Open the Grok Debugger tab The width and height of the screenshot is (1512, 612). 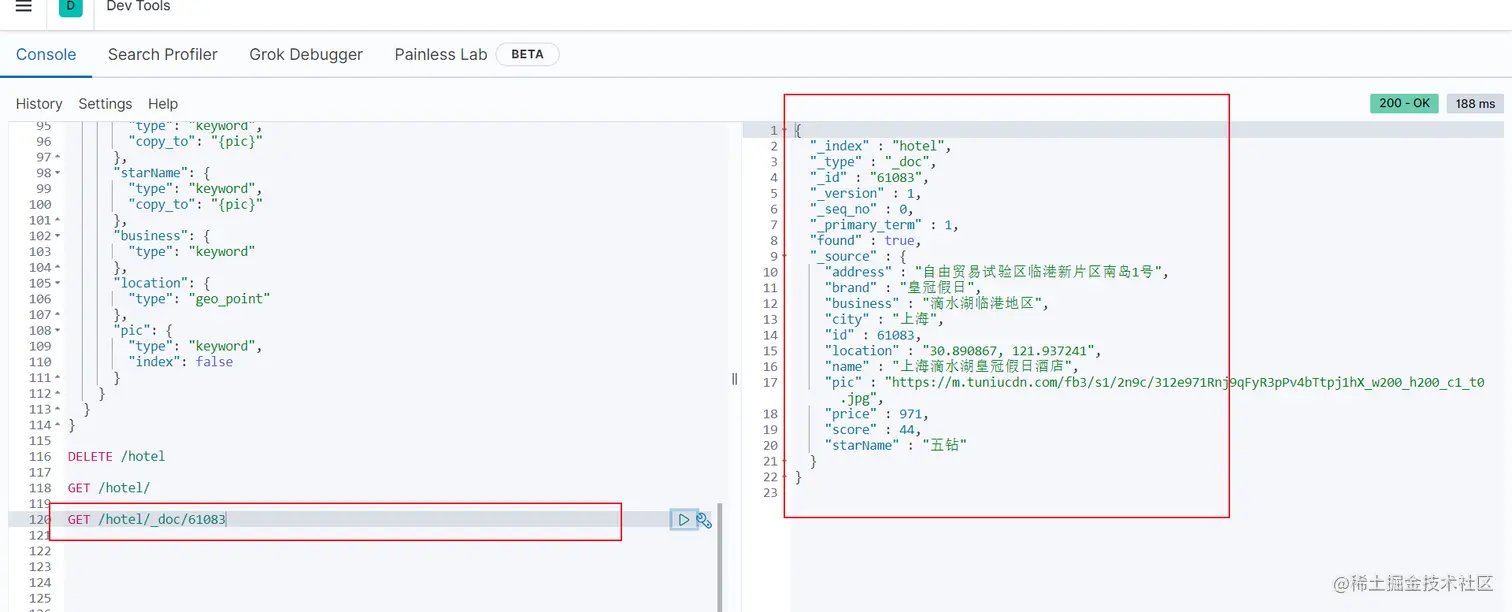click(306, 54)
